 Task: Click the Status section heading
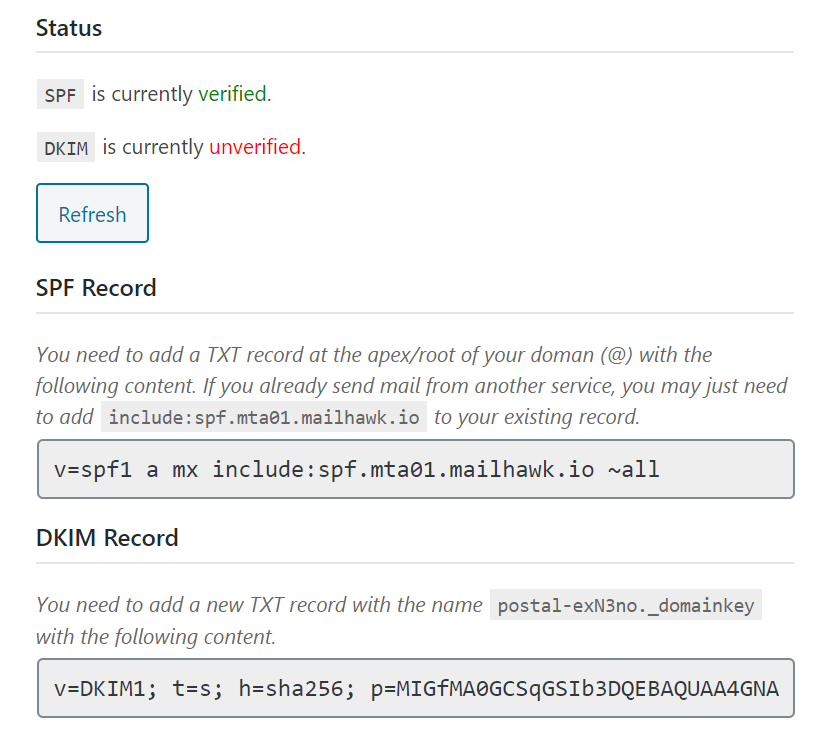(x=69, y=28)
